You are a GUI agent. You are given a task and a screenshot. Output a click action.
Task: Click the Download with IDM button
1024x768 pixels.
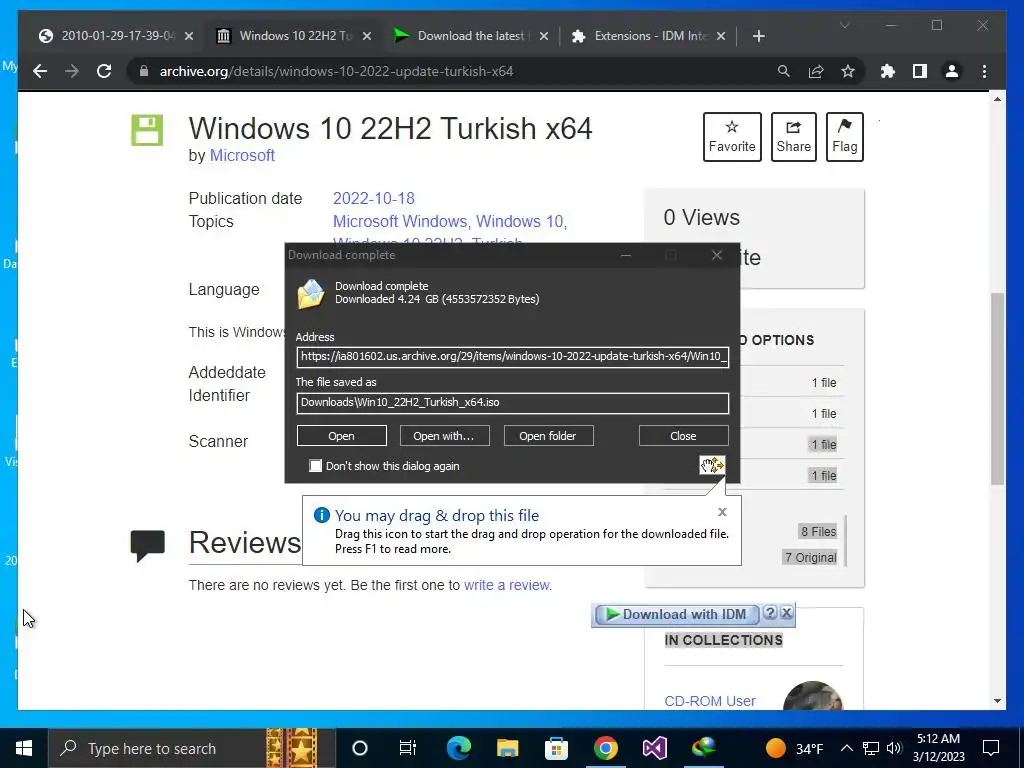pos(676,614)
